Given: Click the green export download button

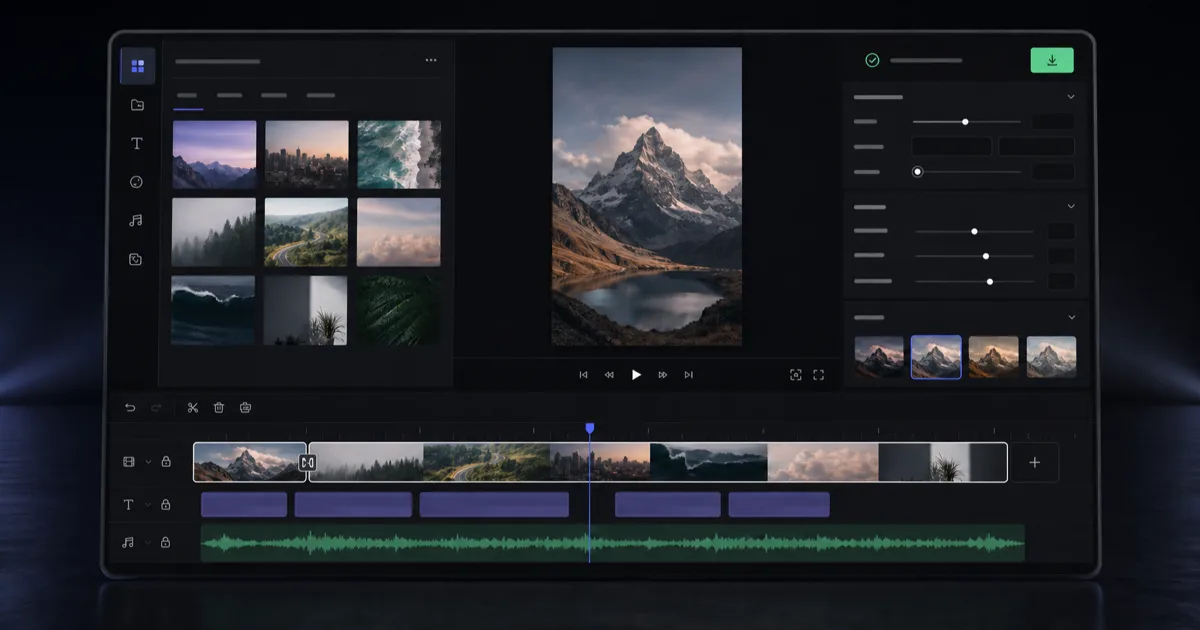Looking at the screenshot, I should pyautogui.click(x=1052, y=60).
